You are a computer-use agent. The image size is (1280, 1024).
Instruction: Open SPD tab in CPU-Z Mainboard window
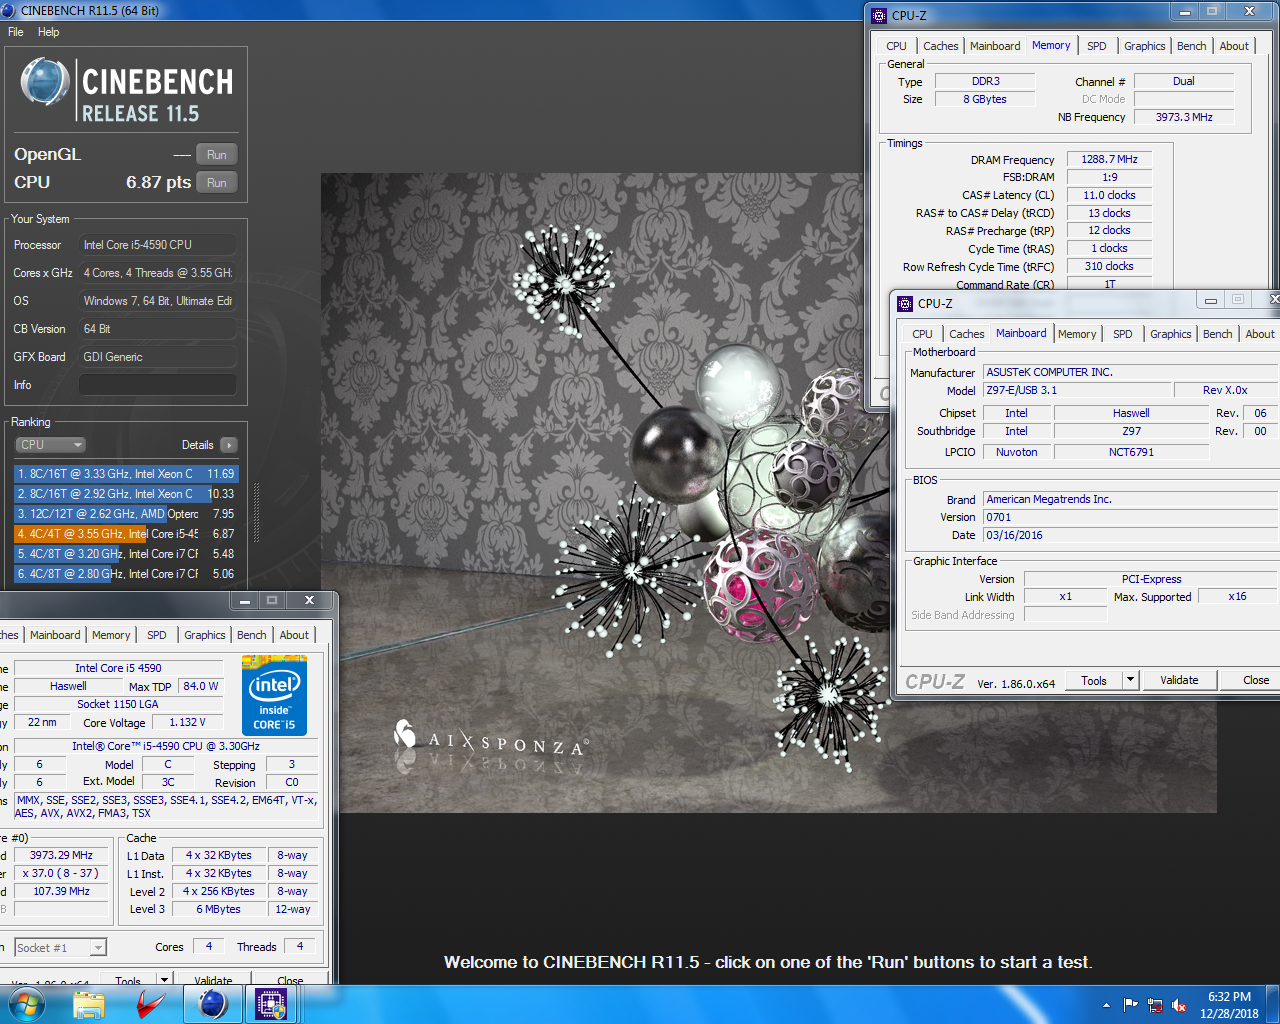1123,334
